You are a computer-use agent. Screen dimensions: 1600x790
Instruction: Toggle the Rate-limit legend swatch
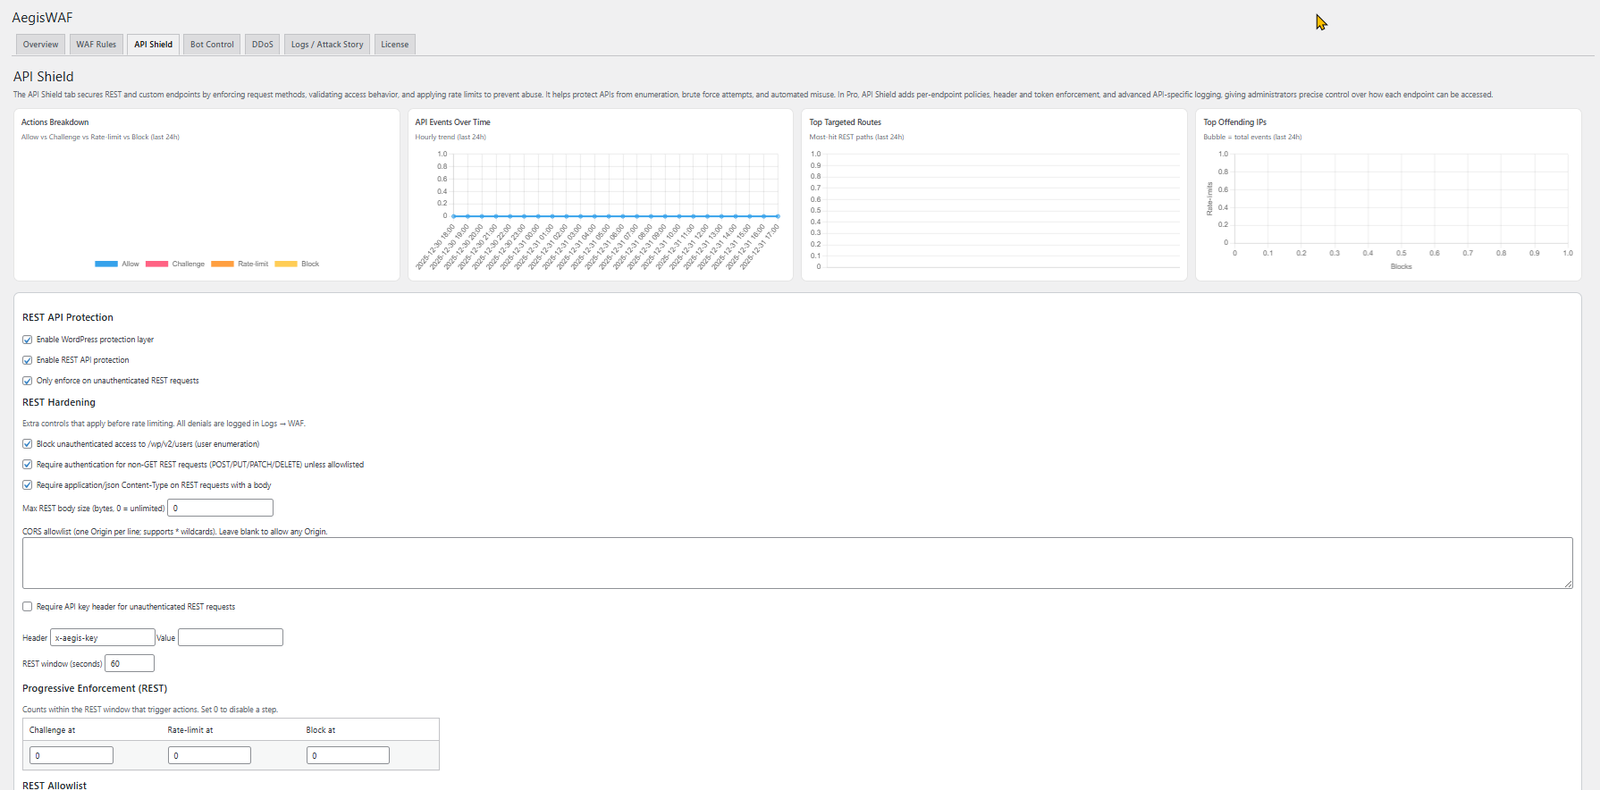(x=222, y=264)
